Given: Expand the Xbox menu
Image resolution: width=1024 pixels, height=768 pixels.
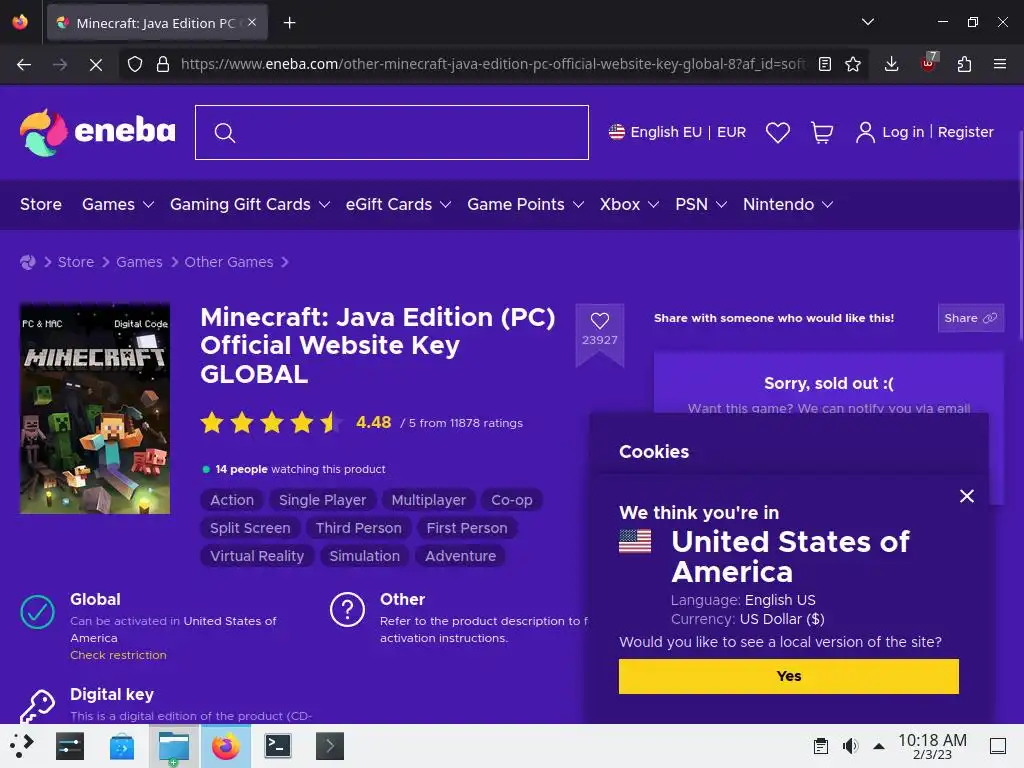Looking at the screenshot, I should point(629,204).
